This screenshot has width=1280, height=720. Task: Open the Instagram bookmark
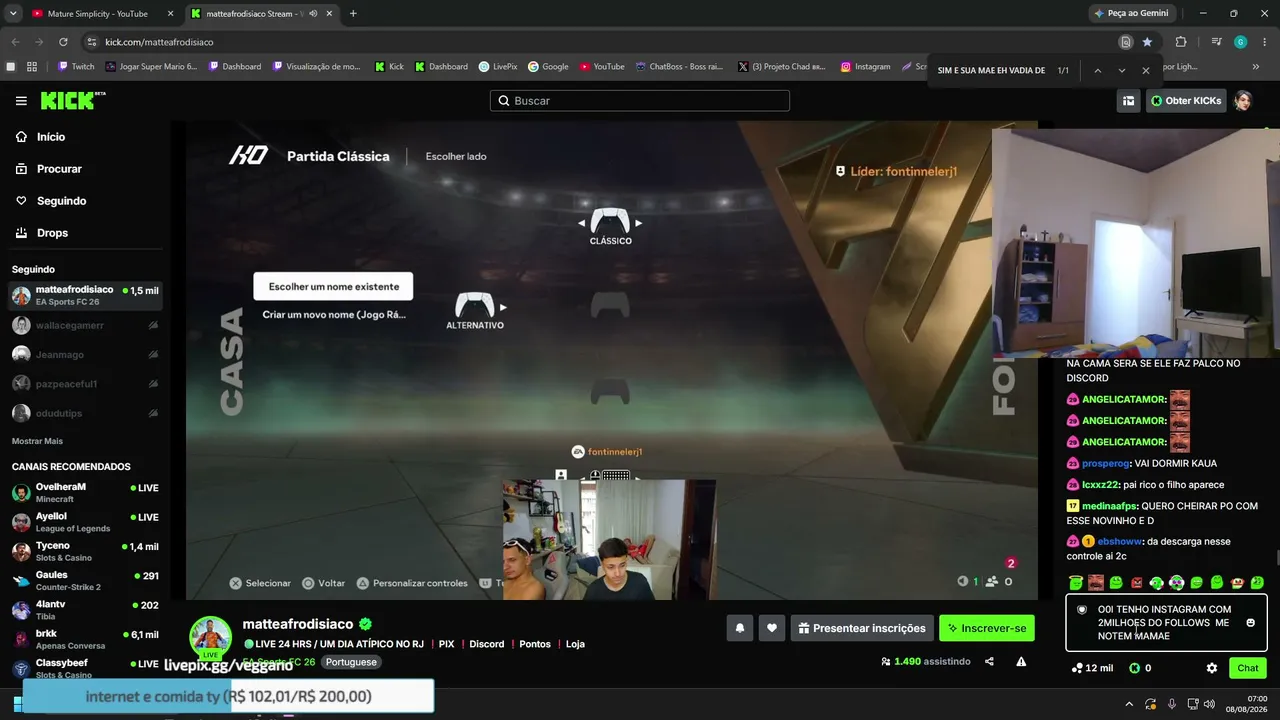coord(865,67)
